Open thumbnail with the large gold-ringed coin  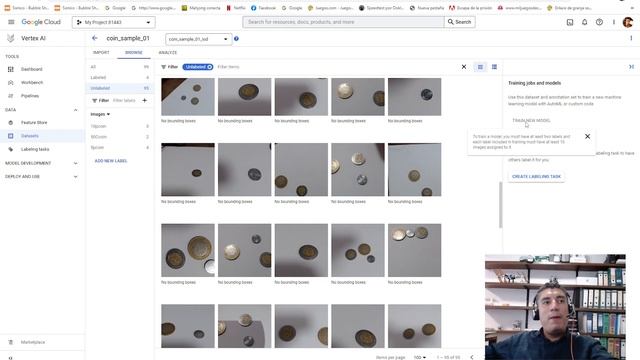click(188, 250)
